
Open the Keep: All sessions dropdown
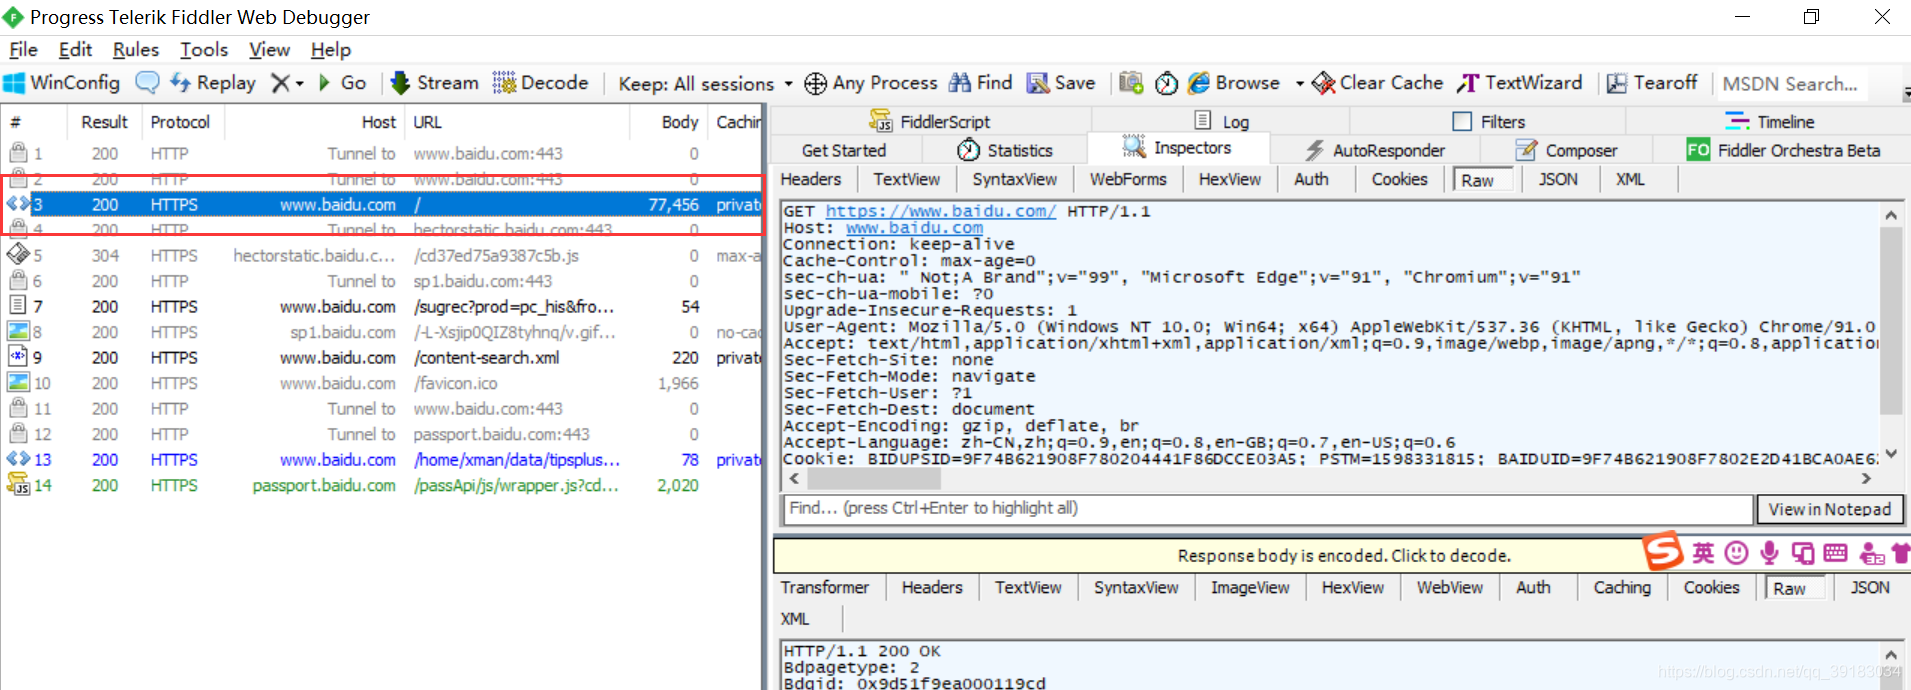pos(705,84)
